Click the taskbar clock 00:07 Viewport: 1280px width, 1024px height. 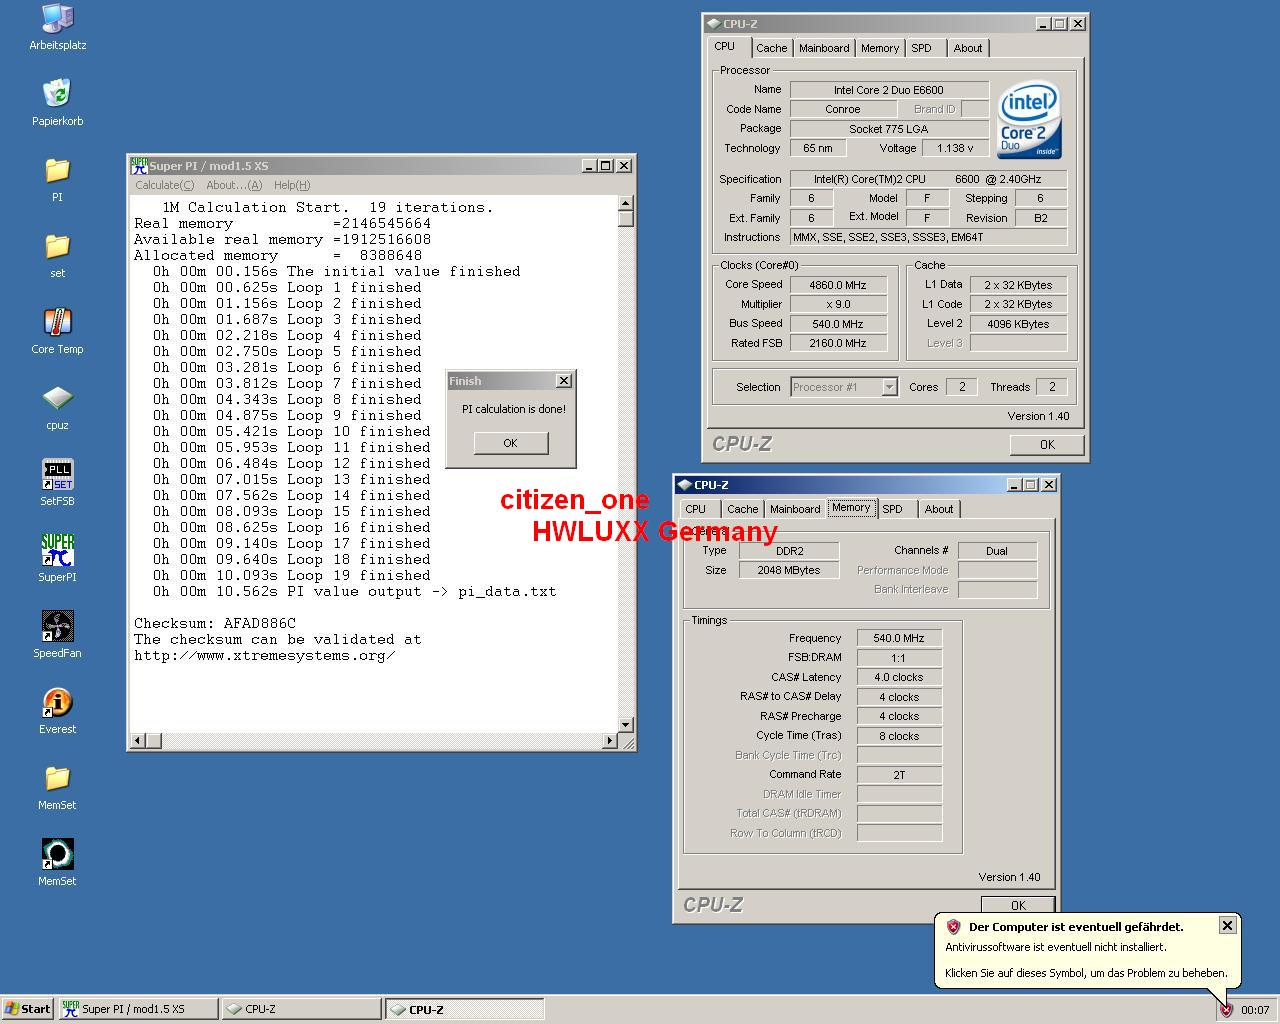click(1255, 1010)
